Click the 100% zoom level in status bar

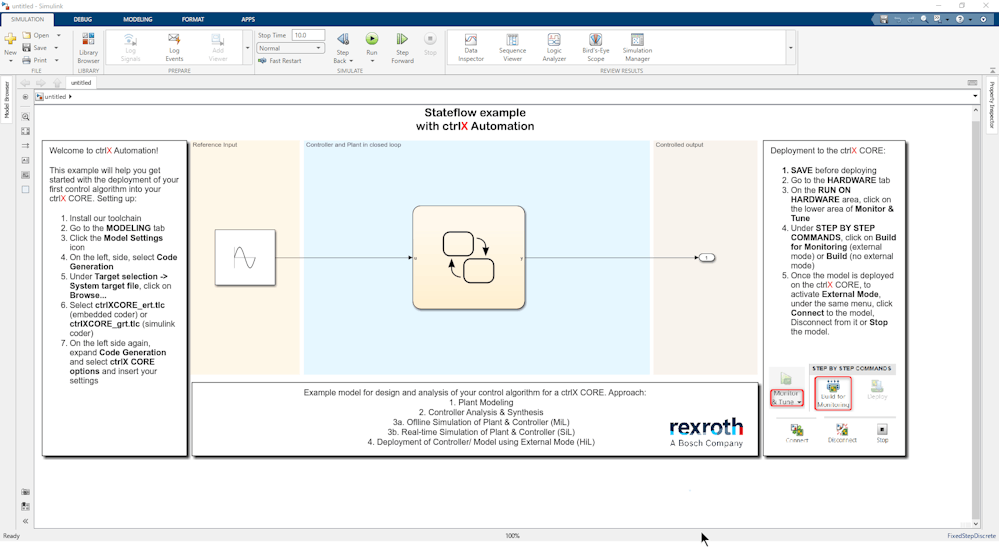(512, 536)
